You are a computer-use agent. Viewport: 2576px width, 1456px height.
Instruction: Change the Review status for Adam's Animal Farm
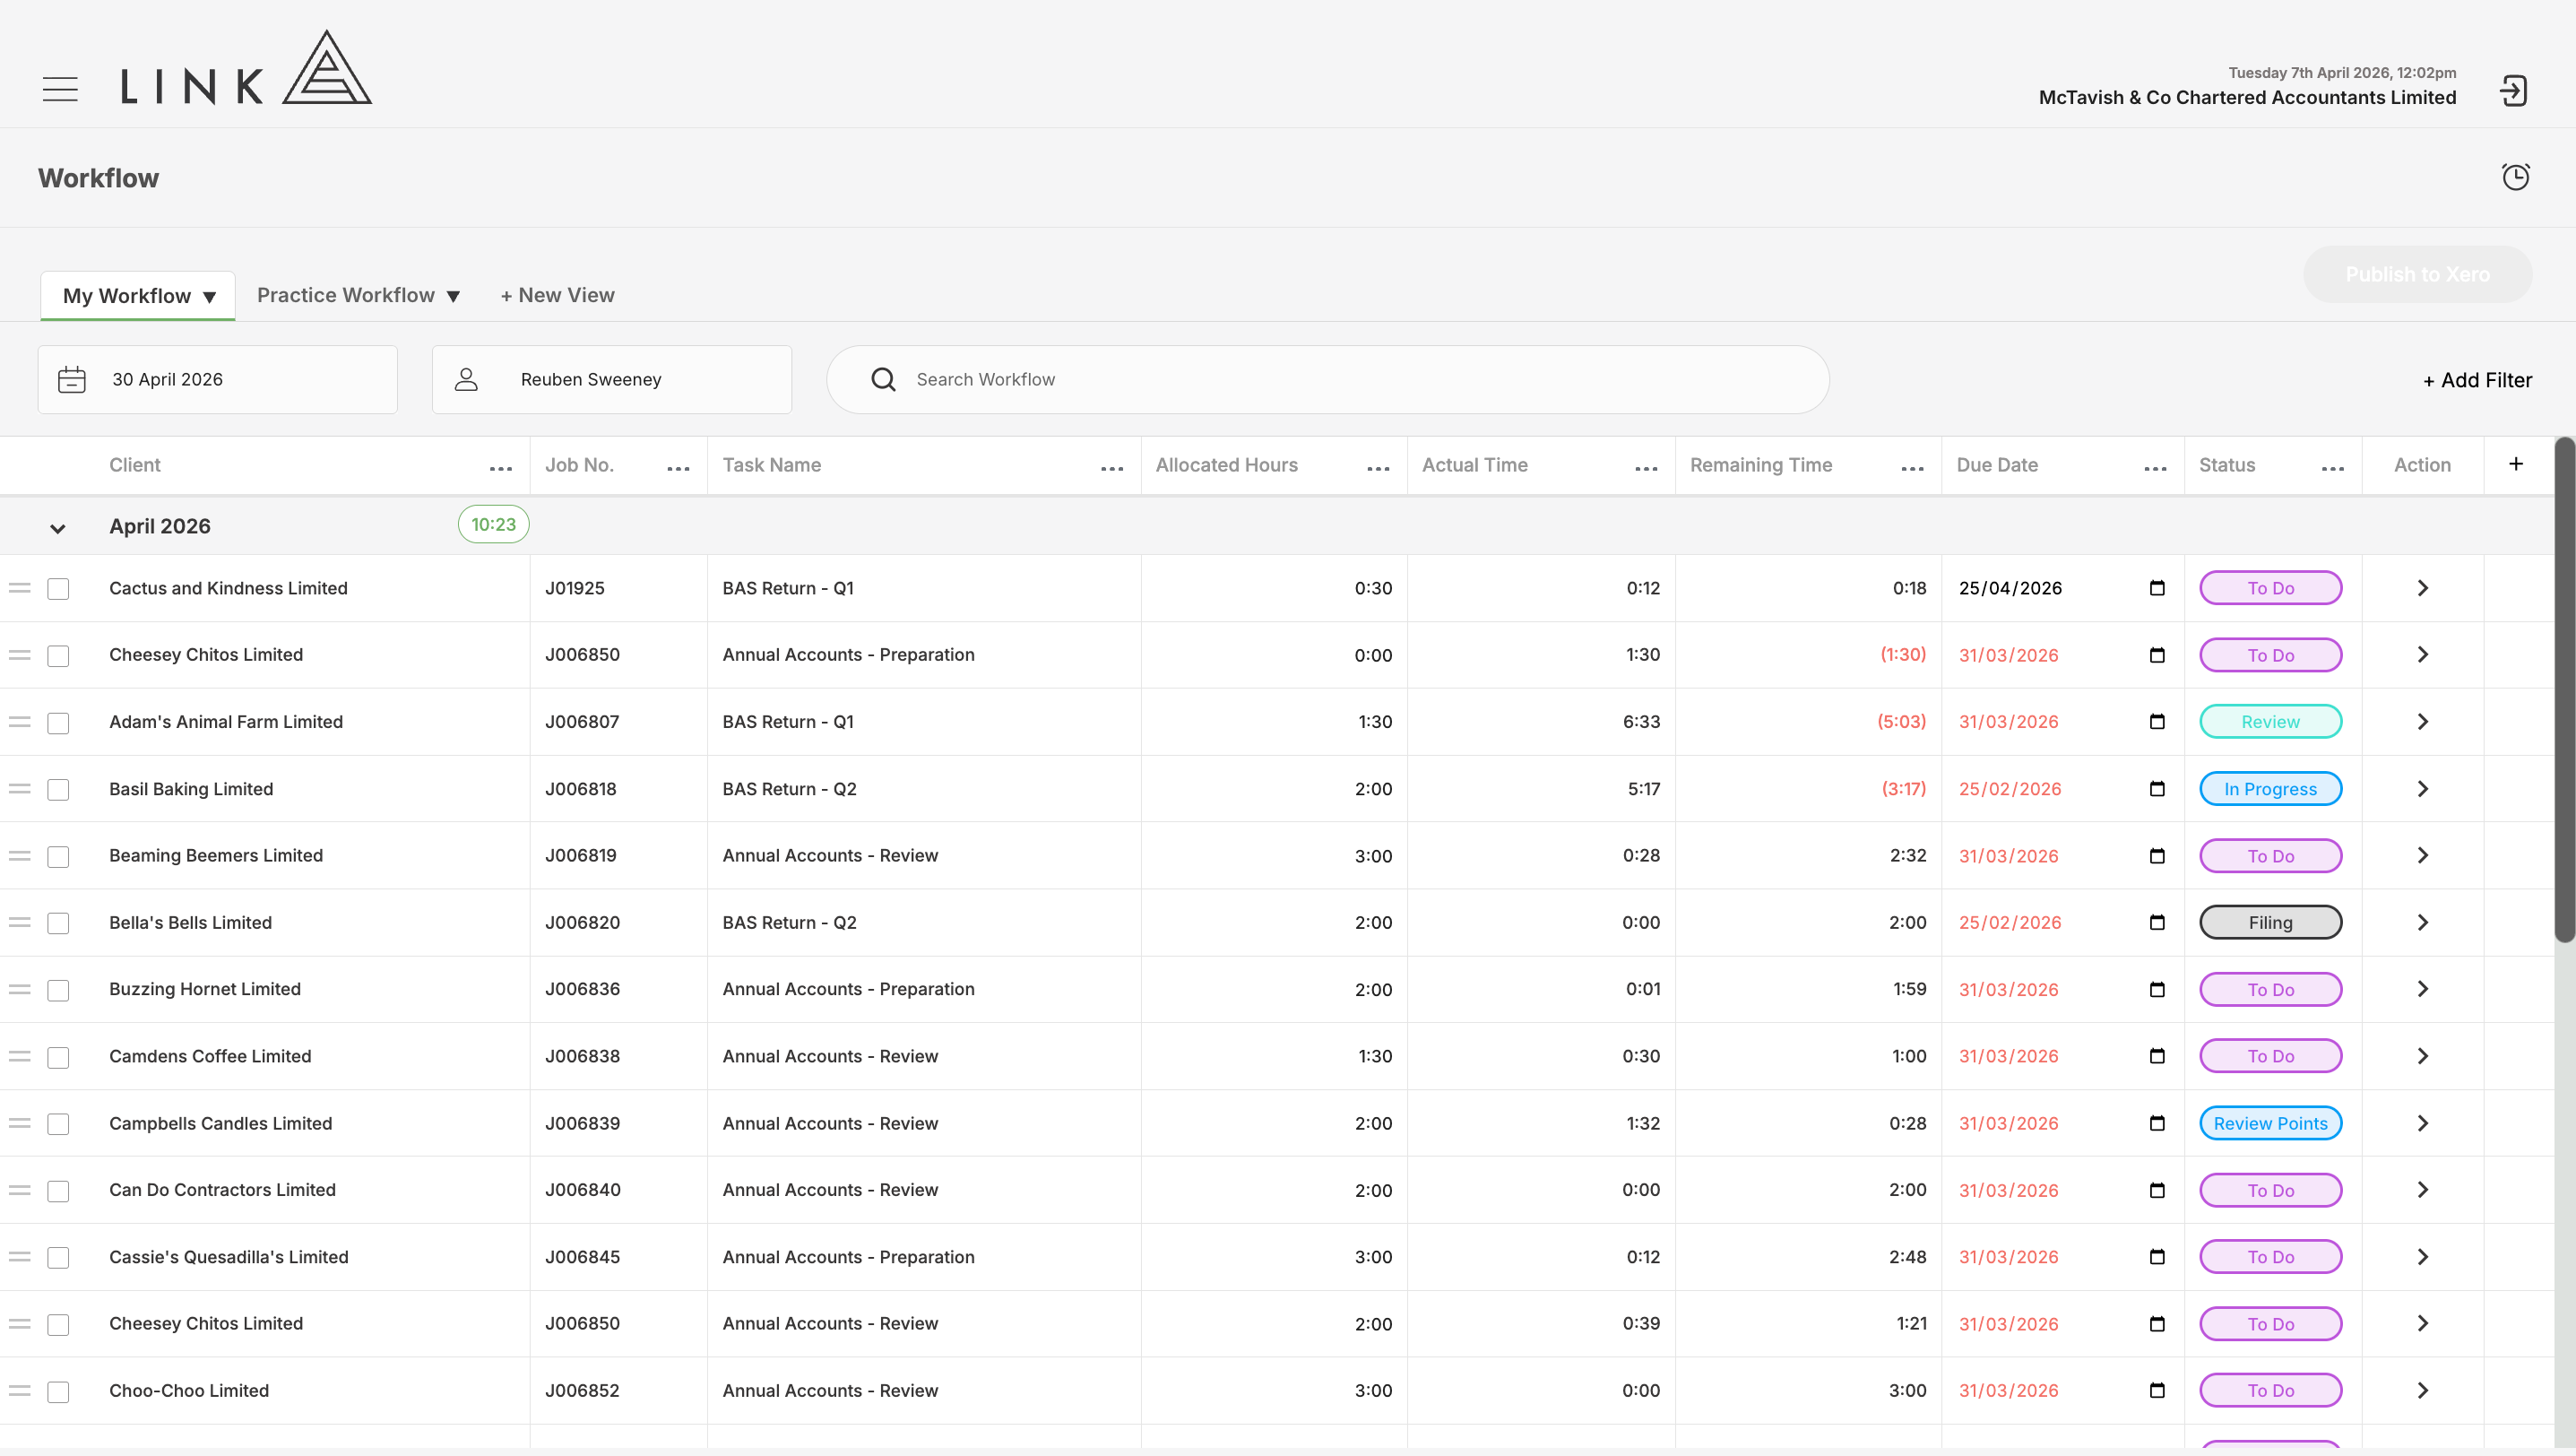point(2270,722)
